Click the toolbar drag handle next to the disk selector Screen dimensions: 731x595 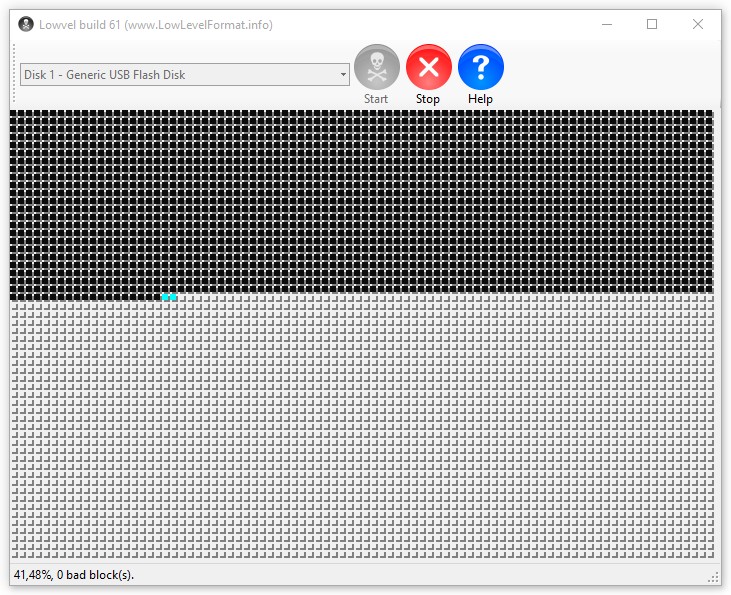[14, 73]
